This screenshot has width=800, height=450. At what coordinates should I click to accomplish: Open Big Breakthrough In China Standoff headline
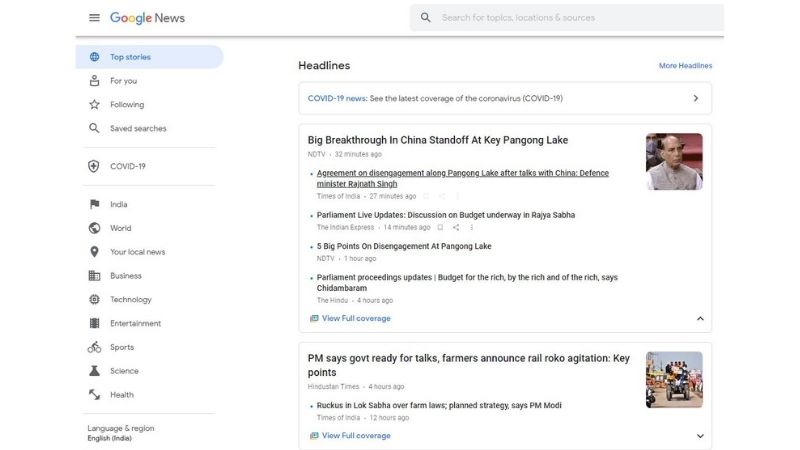click(x=438, y=140)
